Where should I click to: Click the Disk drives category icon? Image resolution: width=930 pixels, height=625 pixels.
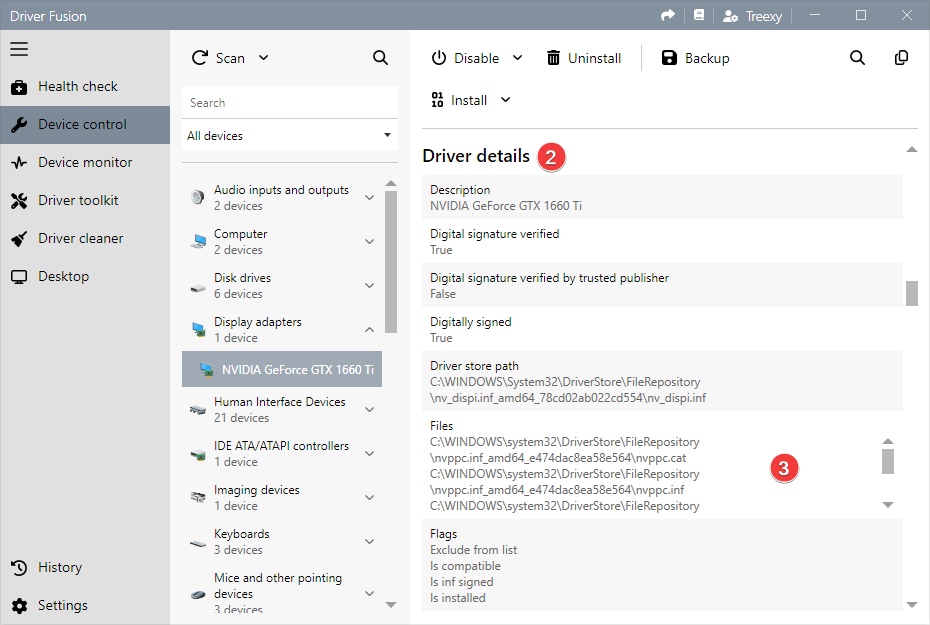(x=198, y=289)
